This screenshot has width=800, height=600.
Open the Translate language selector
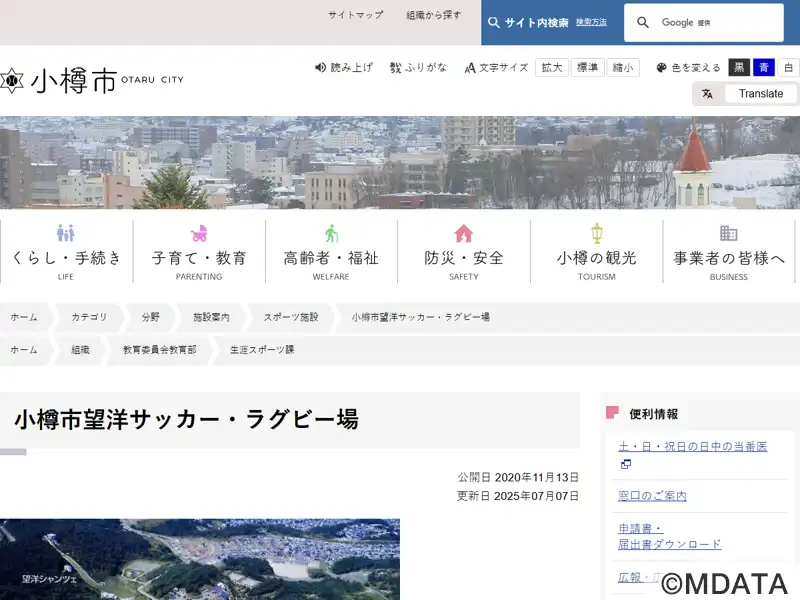tap(760, 94)
